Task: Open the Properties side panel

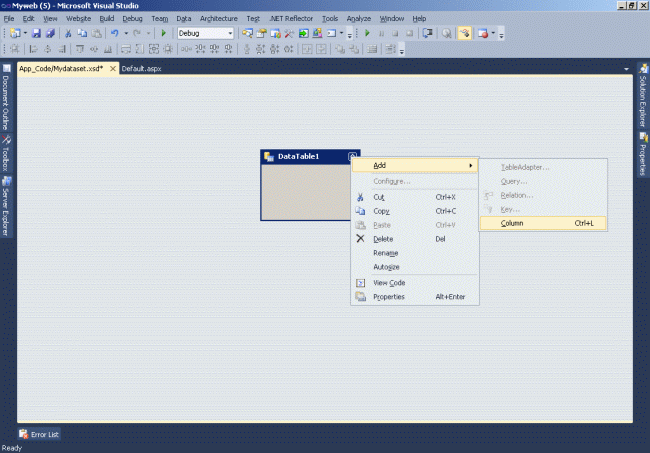Action: 643,153
